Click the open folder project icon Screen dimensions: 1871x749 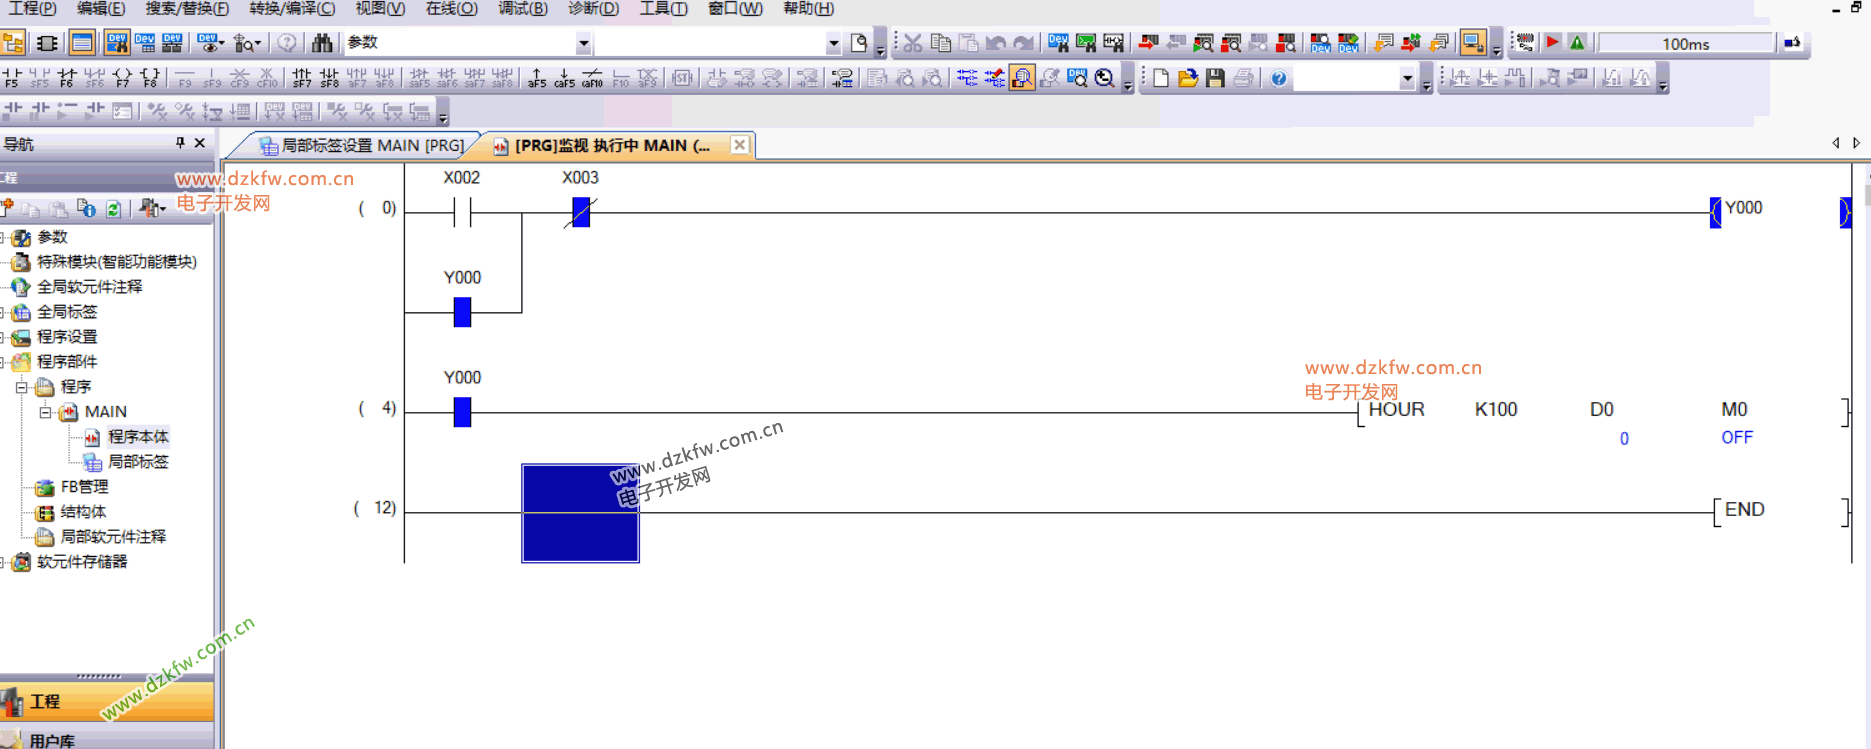click(x=1188, y=78)
